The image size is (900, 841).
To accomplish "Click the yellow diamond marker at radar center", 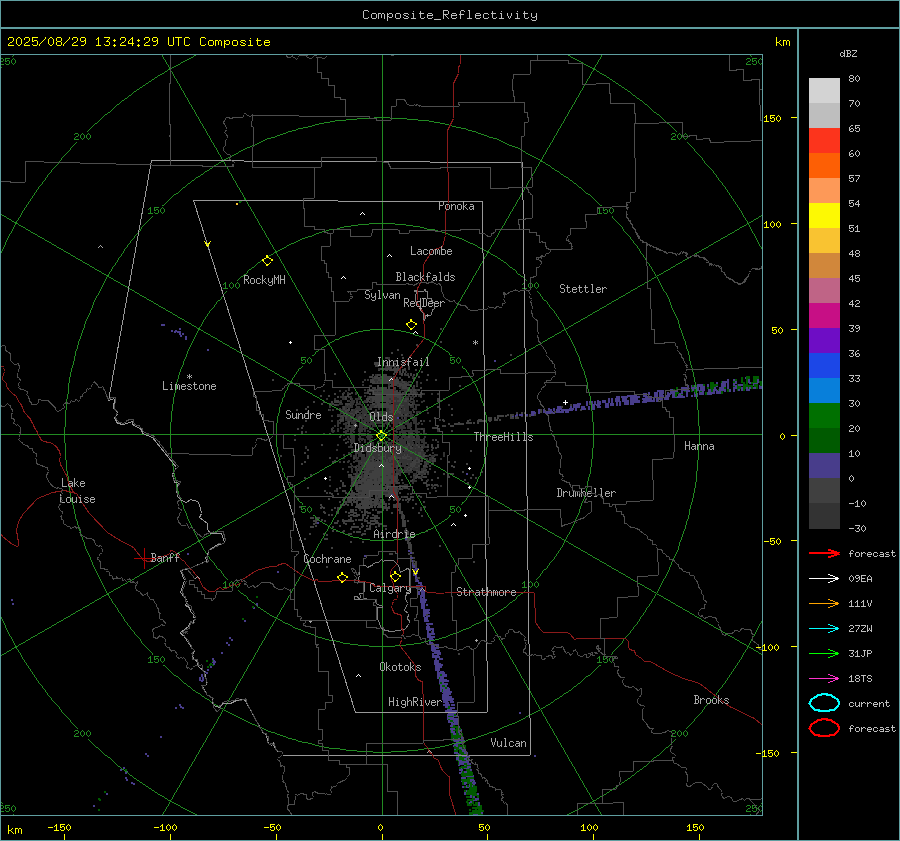I will [x=381, y=436].
